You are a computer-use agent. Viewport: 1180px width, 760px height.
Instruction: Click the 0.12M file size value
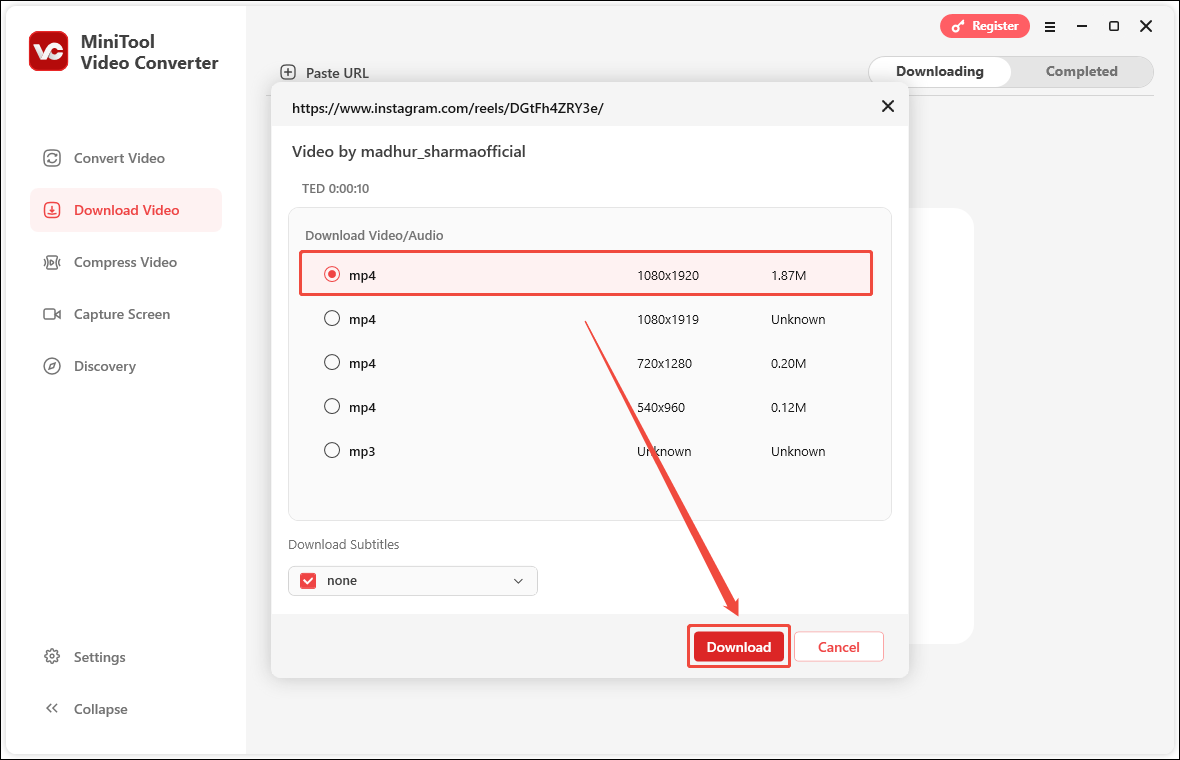(788, 407)
